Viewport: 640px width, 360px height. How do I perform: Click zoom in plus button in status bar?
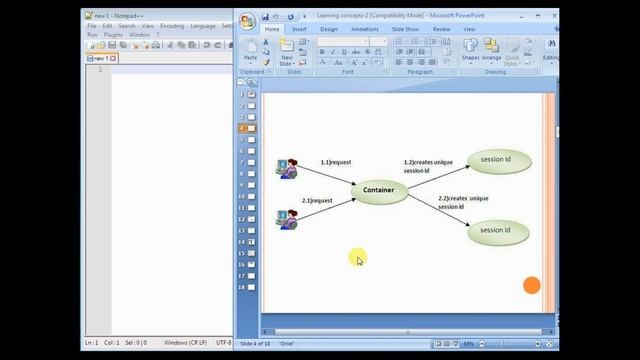point(538,344)
